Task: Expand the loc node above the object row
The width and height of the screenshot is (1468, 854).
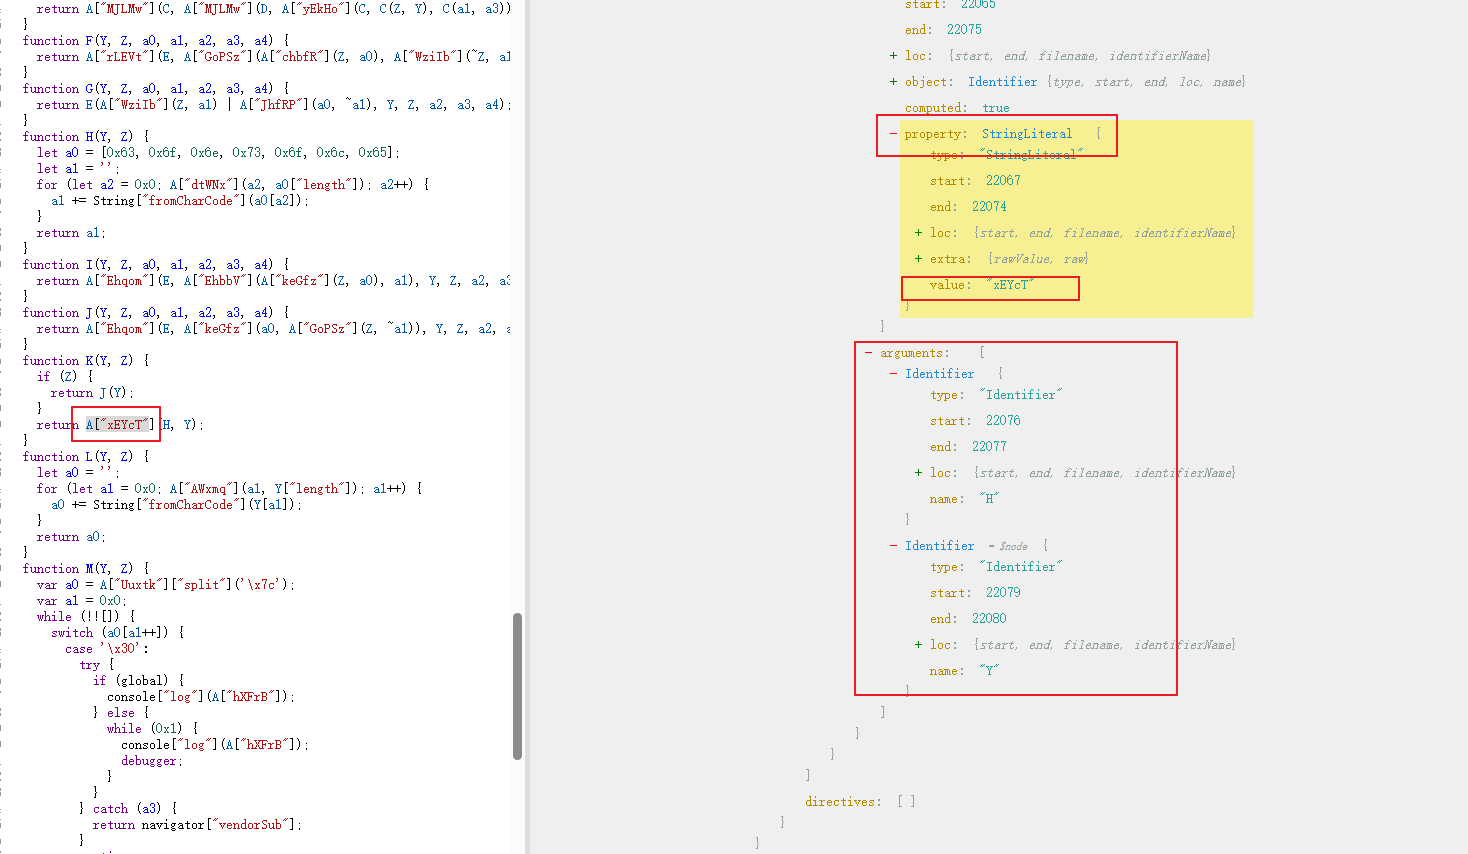Action: pos(893,56)
